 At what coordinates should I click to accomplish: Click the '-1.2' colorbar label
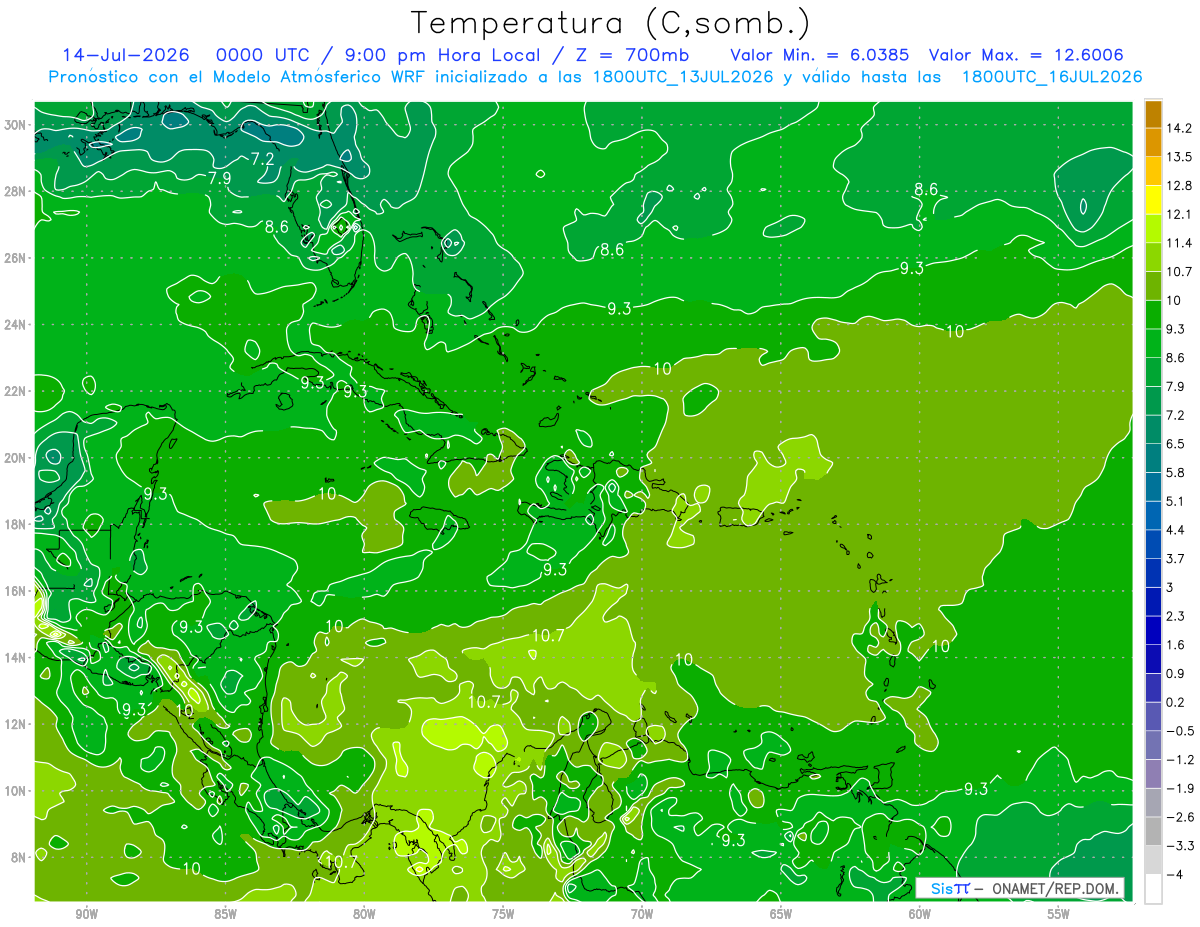click(x=1180, y=759)
